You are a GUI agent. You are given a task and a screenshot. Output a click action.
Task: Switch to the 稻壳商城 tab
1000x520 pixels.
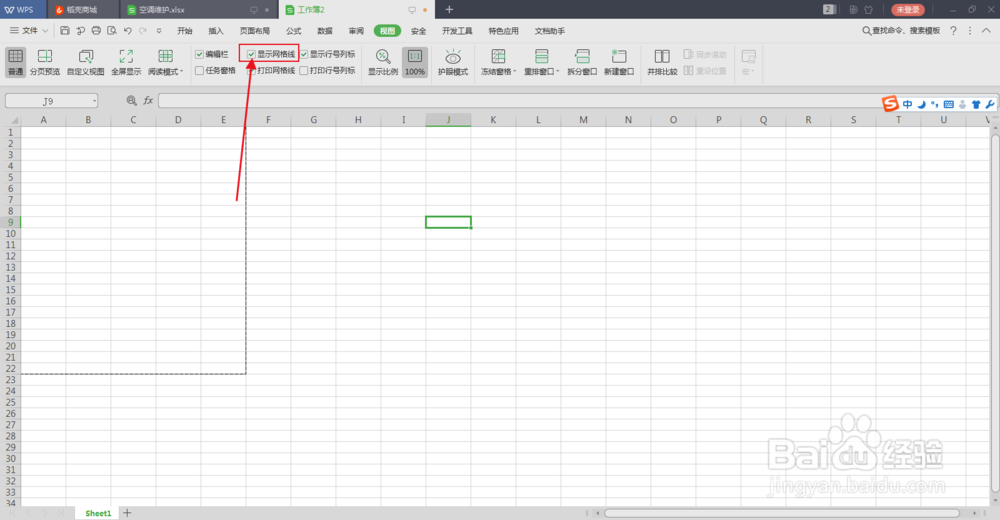click(82, 10)
